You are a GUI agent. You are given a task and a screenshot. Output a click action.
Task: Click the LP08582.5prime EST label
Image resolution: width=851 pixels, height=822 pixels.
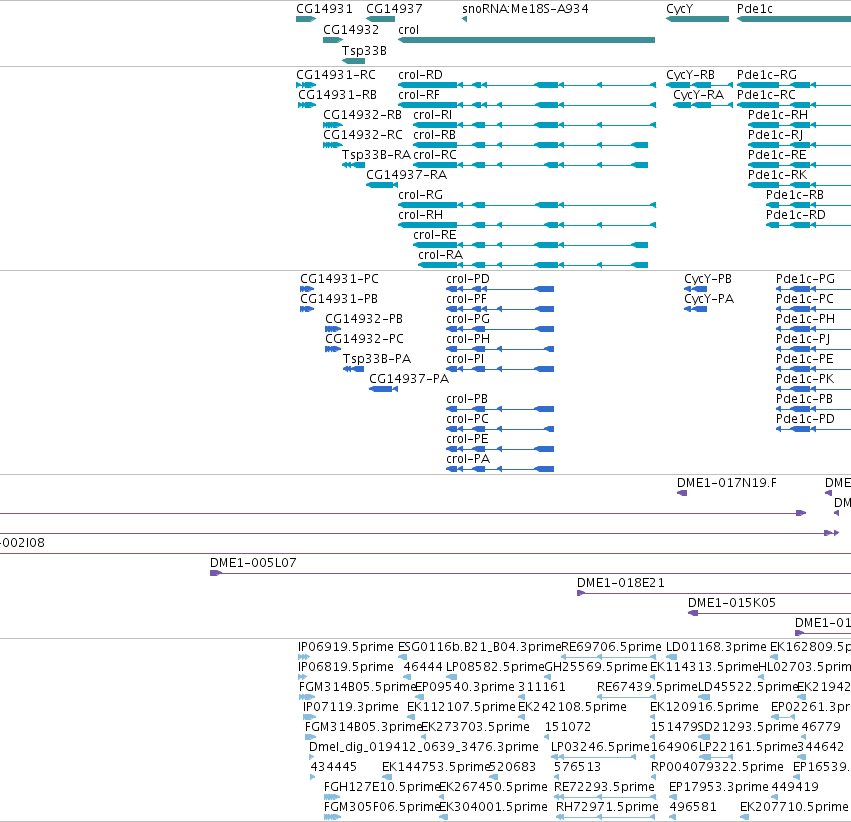tap(494, 667)
